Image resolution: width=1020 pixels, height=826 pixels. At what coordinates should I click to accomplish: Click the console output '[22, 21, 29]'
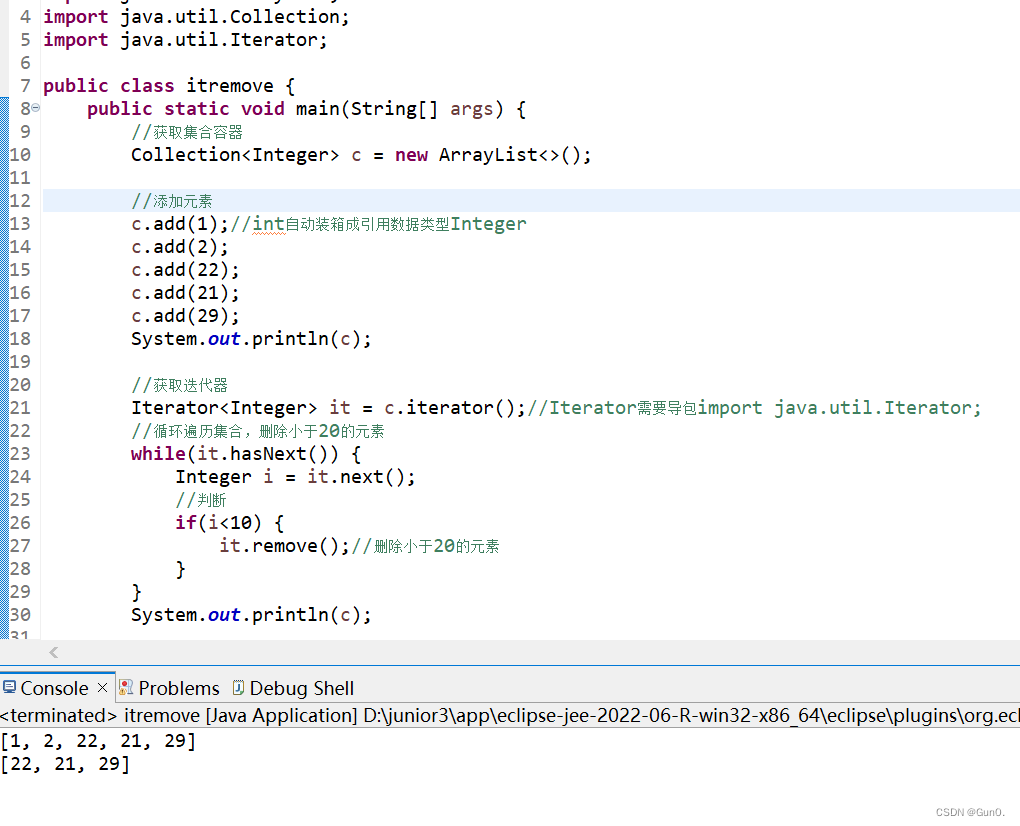65,764
